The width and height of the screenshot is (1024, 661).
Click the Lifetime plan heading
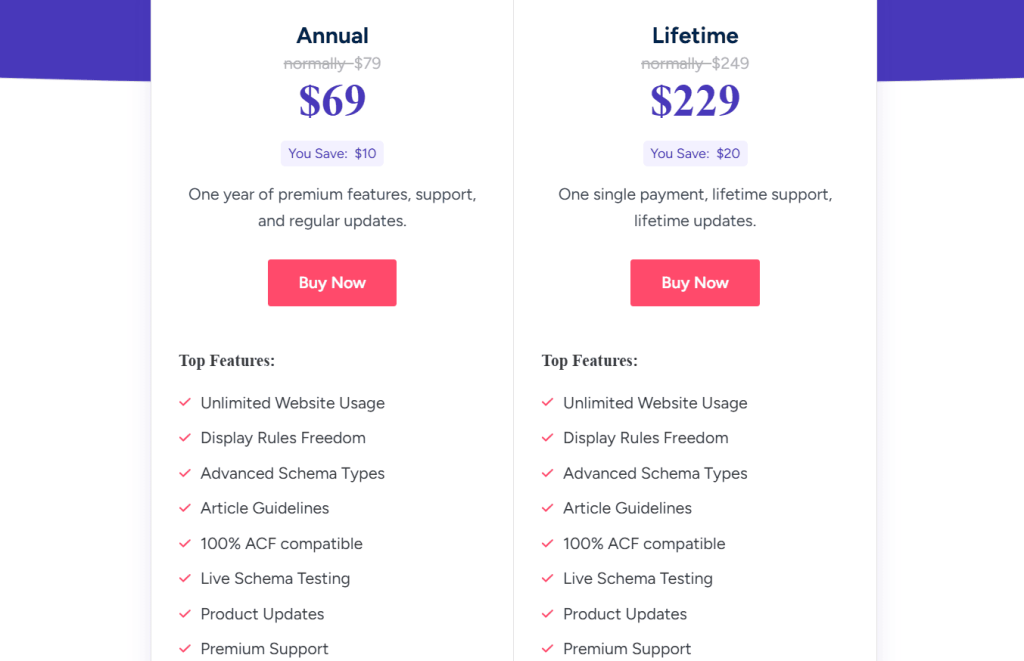(695, 36)
